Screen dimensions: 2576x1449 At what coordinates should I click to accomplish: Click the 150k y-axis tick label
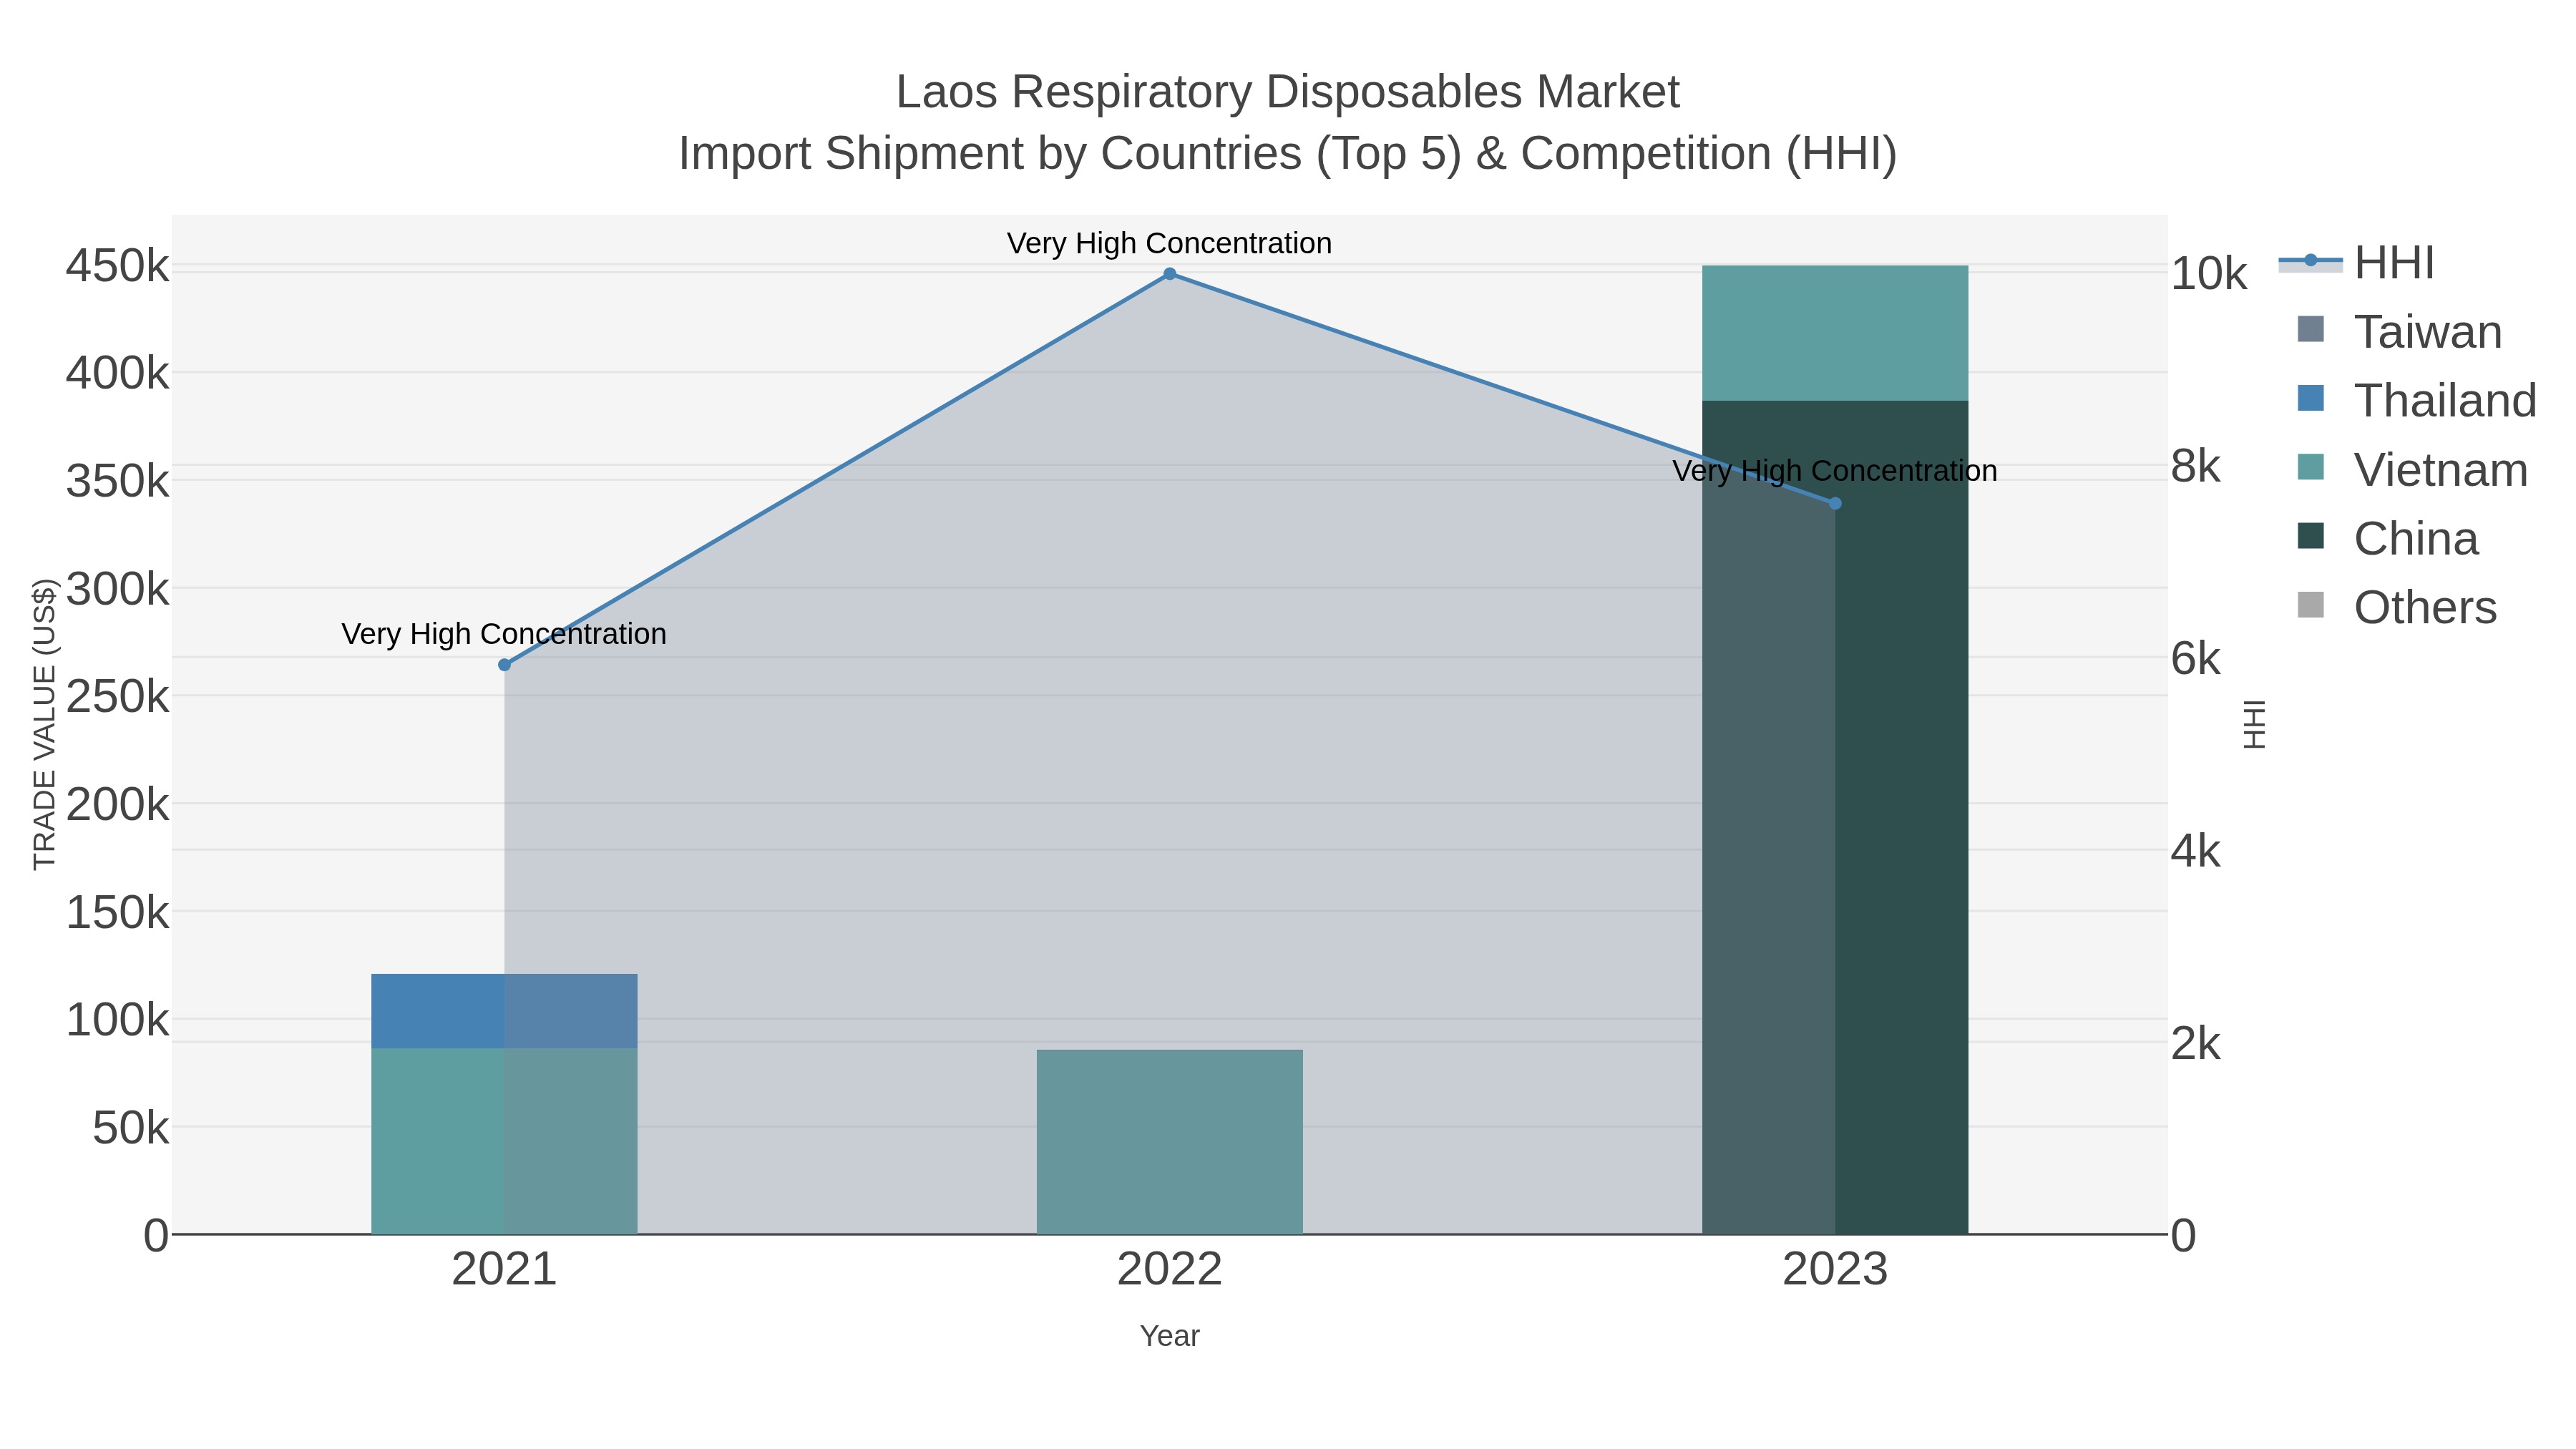(117, 913)
